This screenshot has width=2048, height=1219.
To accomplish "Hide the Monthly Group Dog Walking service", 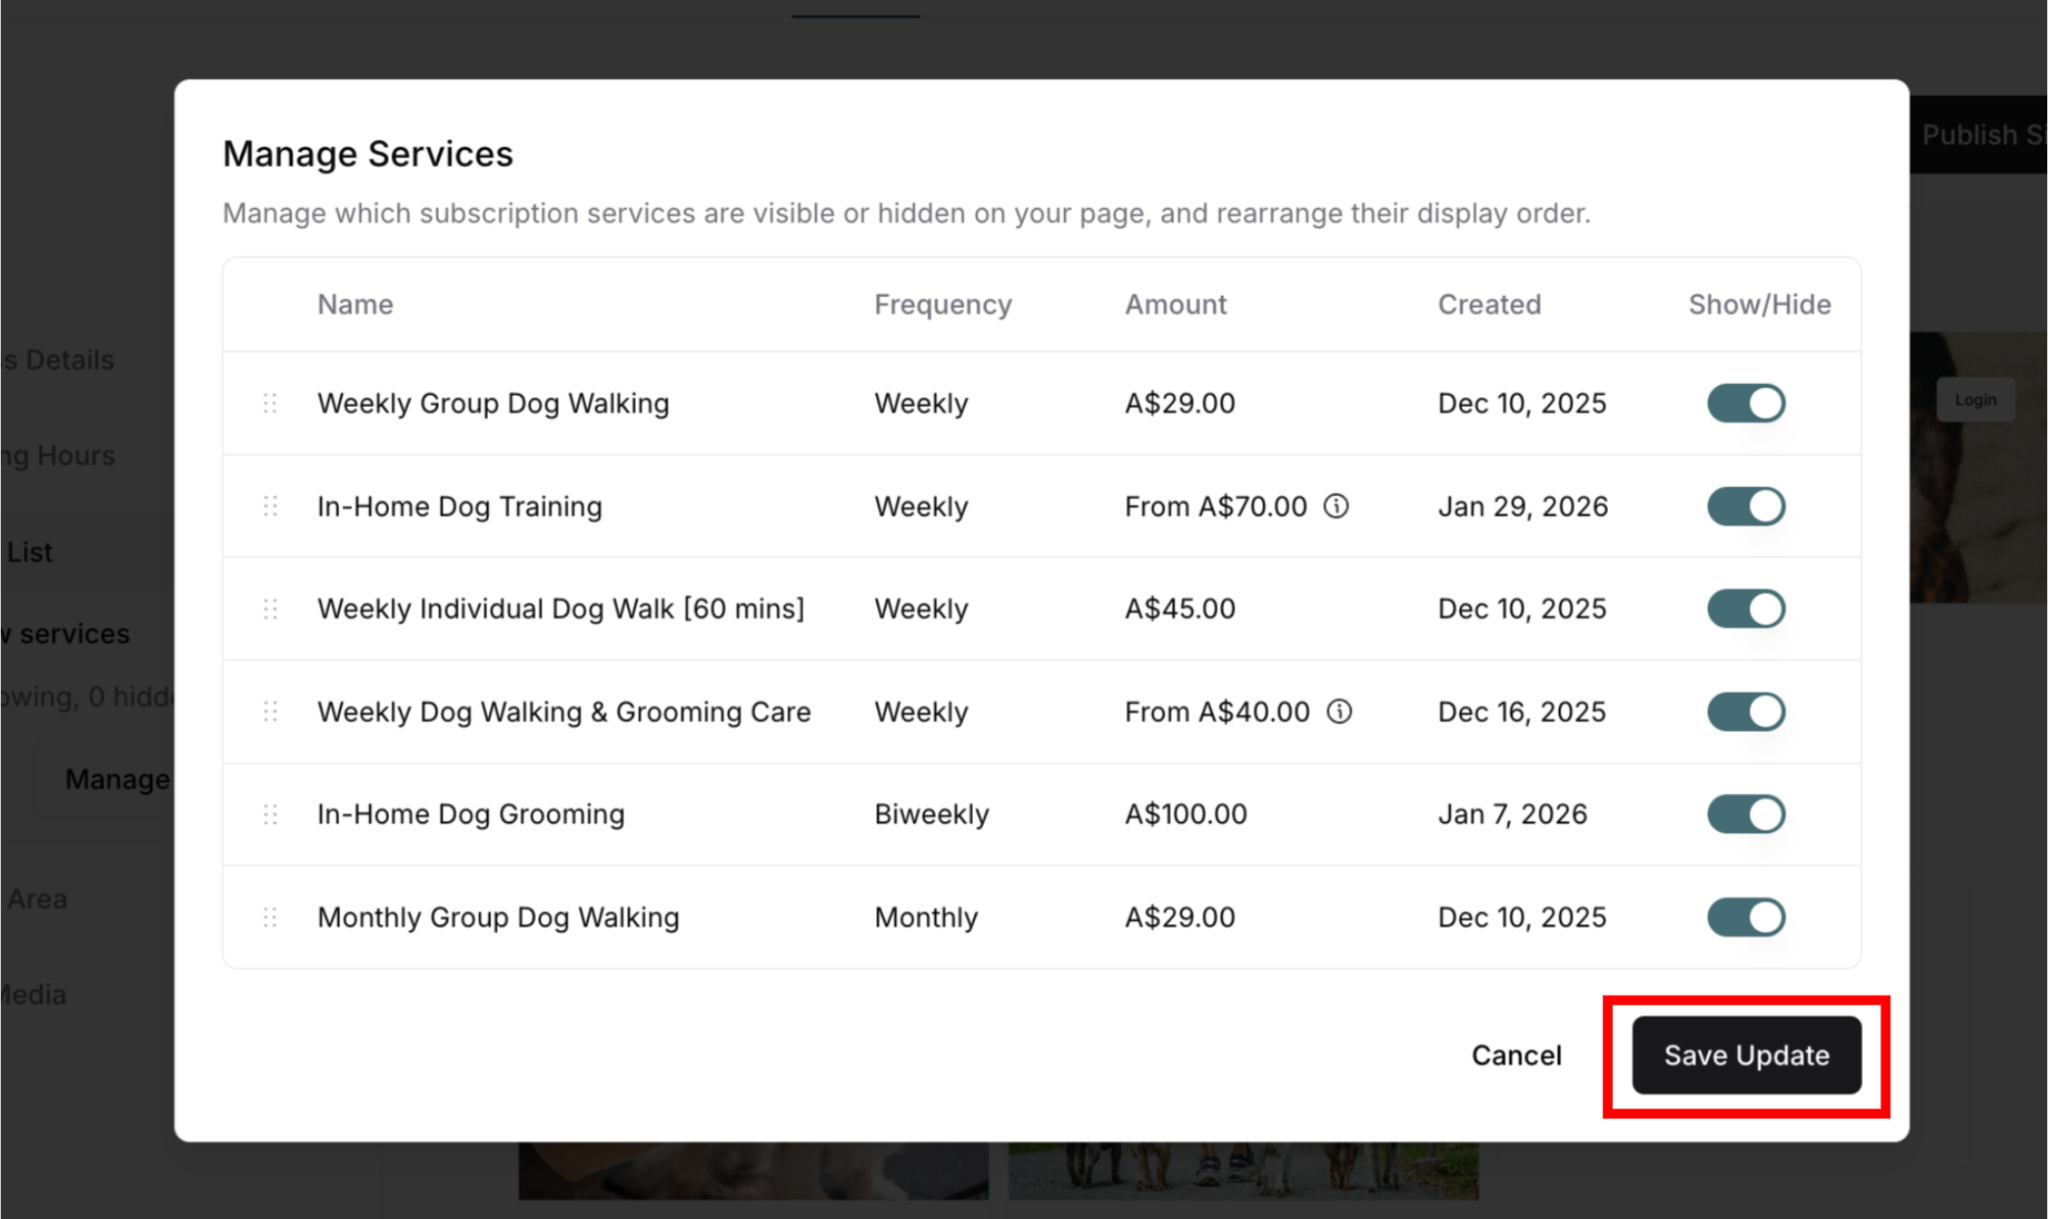I will point(1745,917).
